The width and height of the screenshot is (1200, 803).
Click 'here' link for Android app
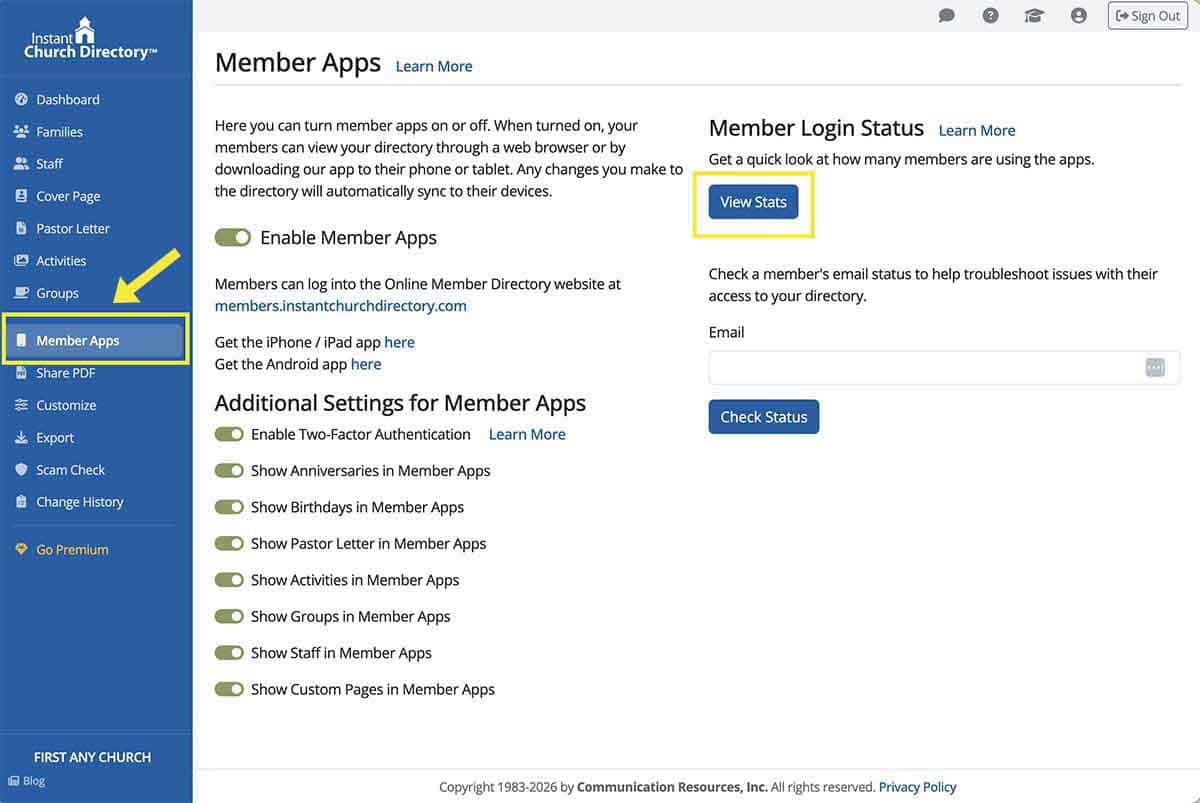[366, 364]
